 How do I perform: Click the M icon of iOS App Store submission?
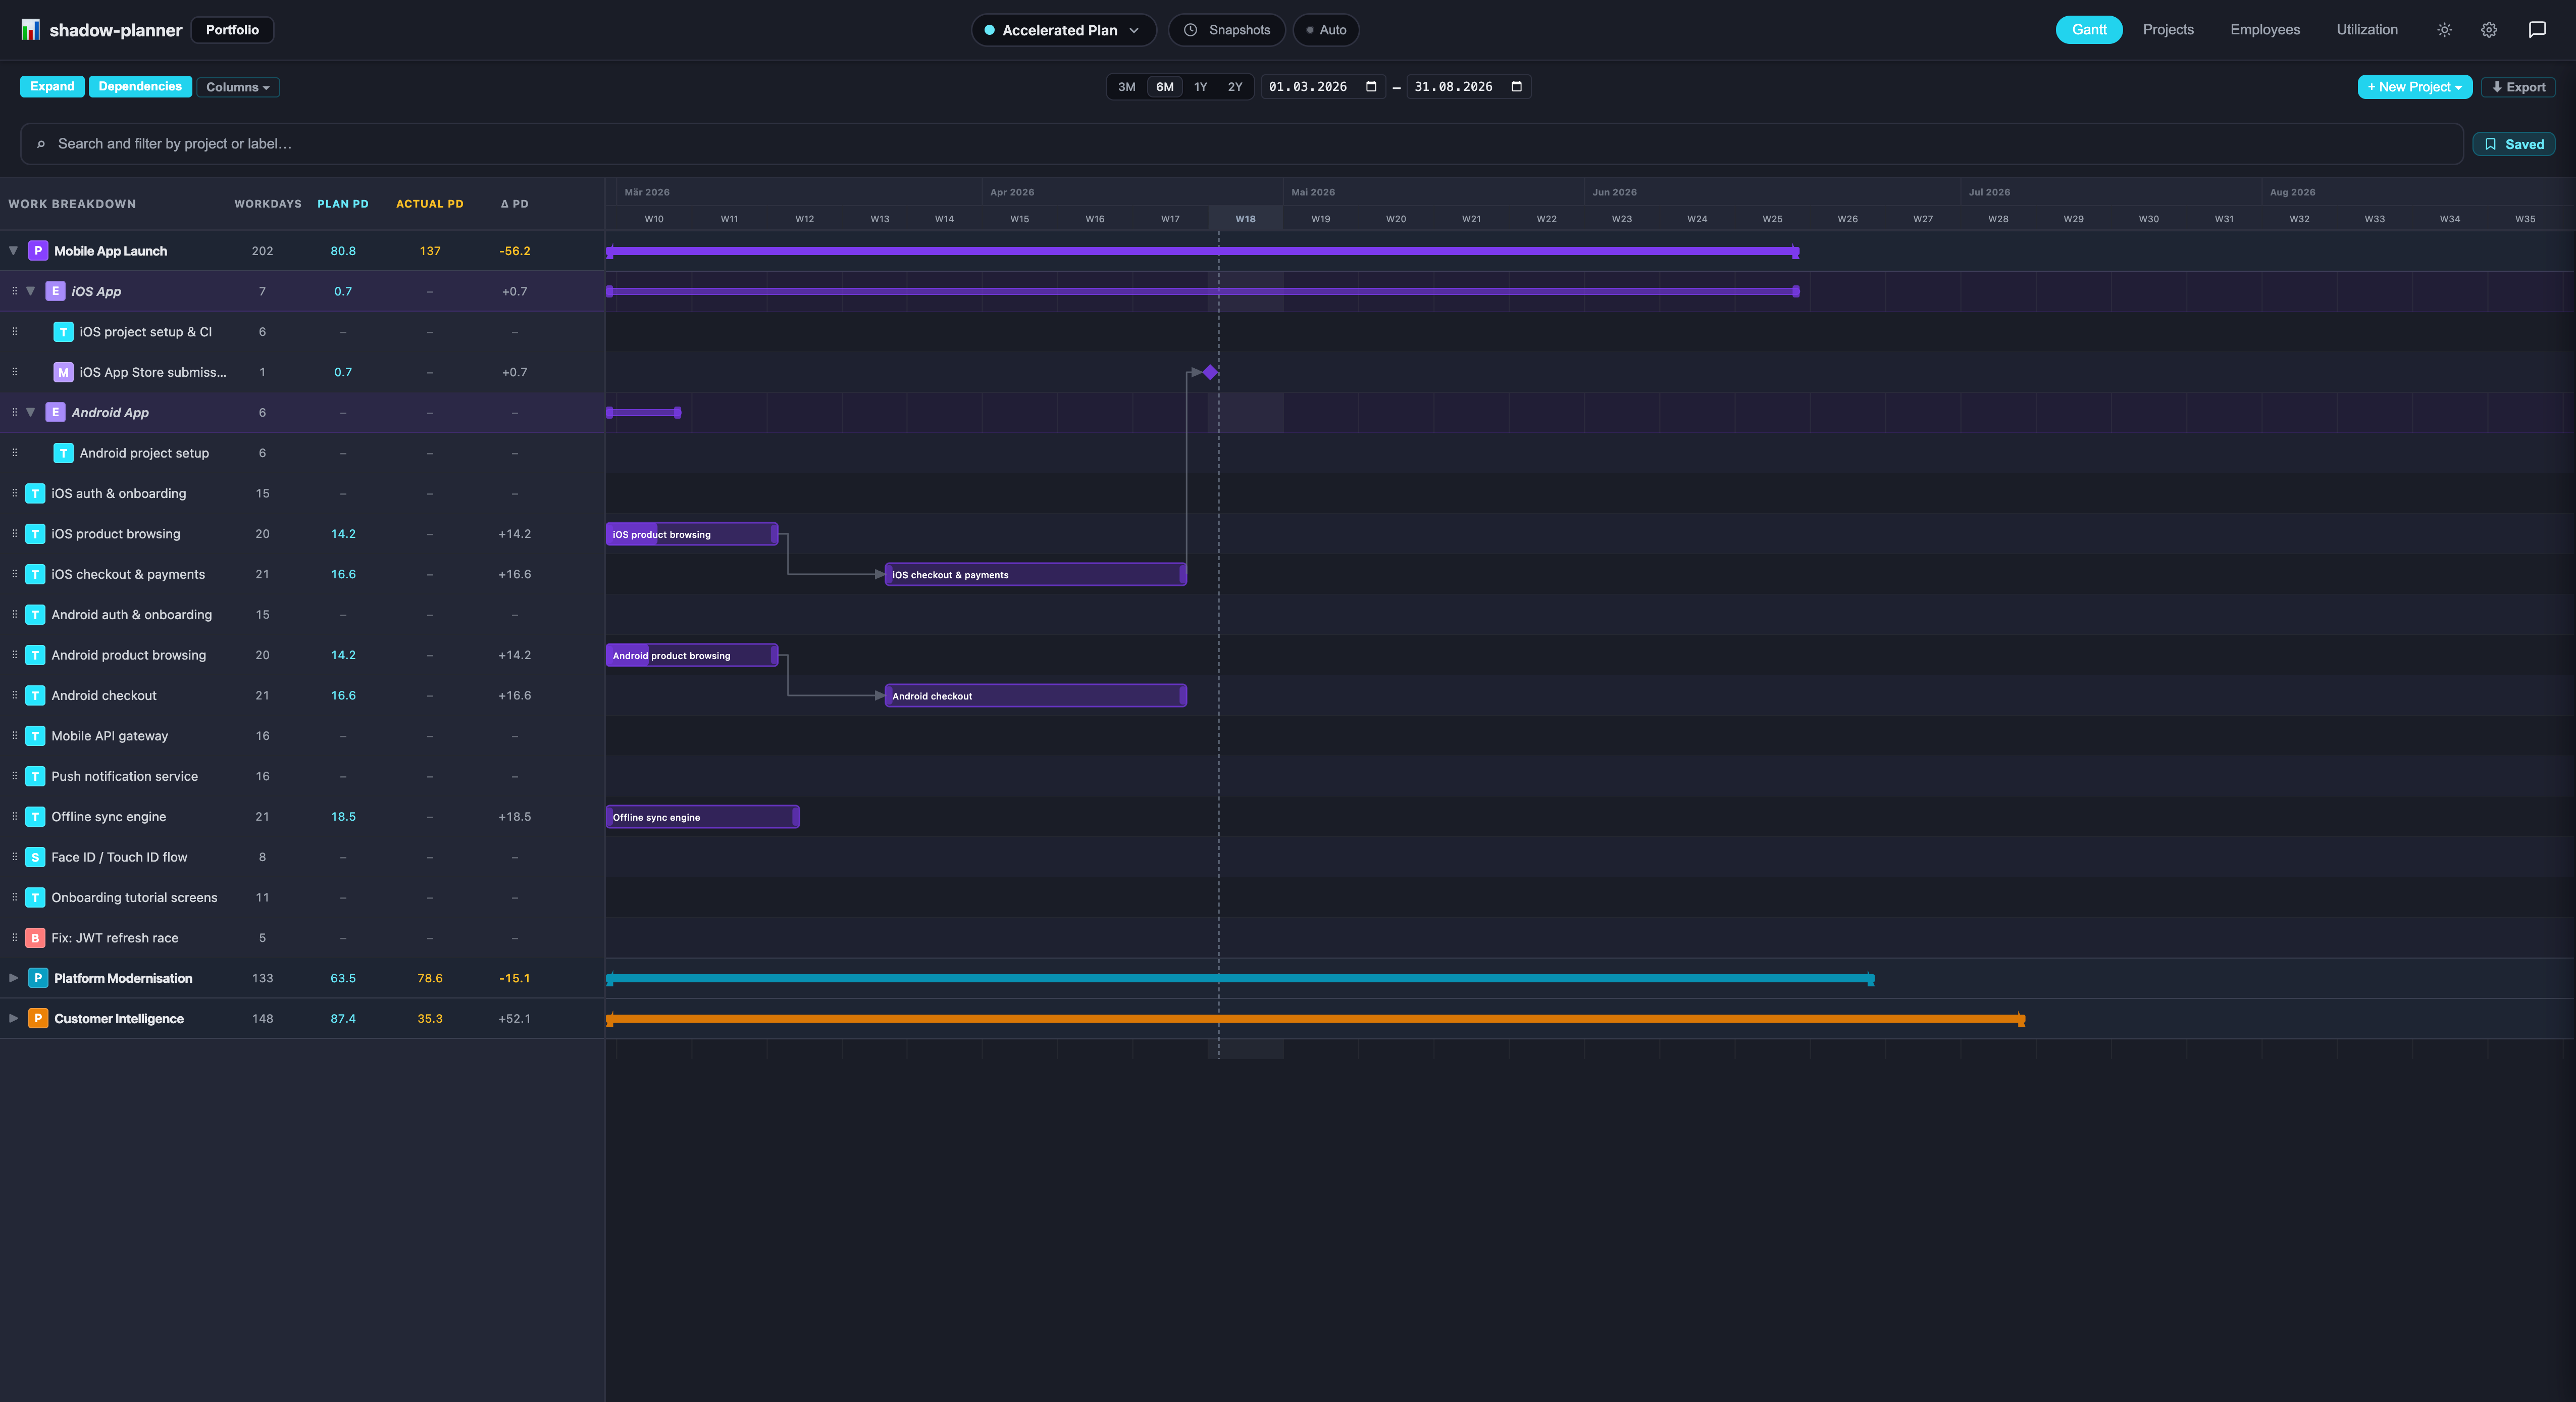point(63,372)
